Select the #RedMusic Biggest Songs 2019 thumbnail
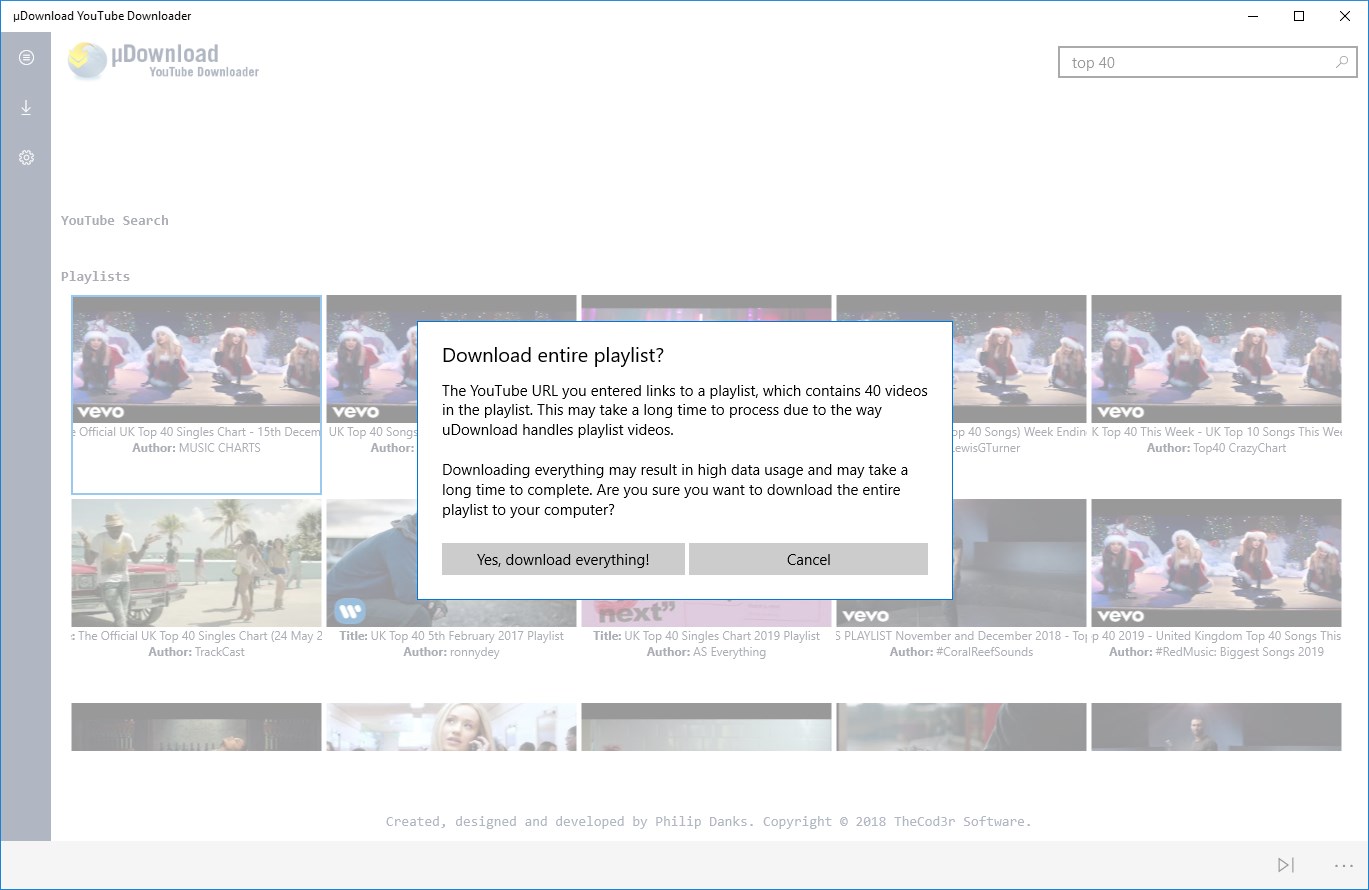 1216,563
